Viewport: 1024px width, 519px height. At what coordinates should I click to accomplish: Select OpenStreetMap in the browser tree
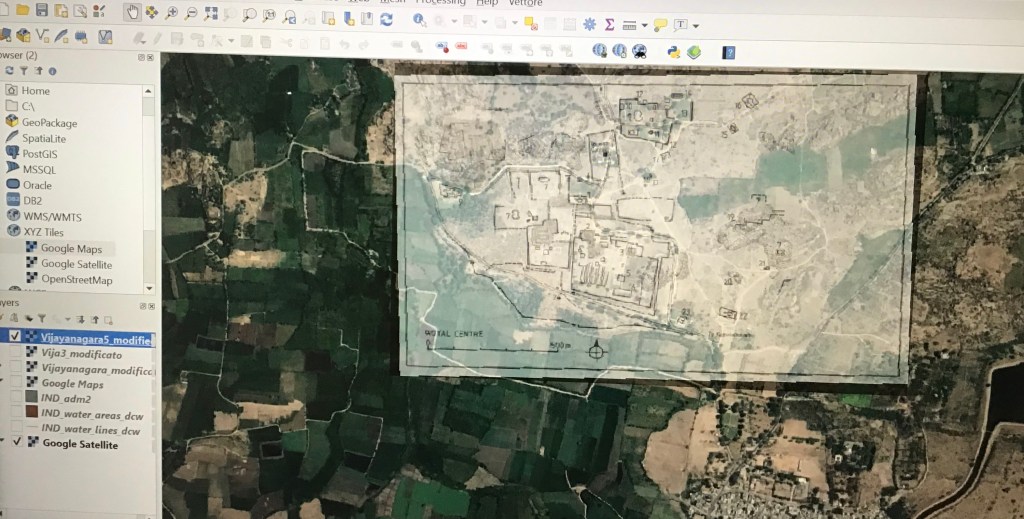(76, 280)
